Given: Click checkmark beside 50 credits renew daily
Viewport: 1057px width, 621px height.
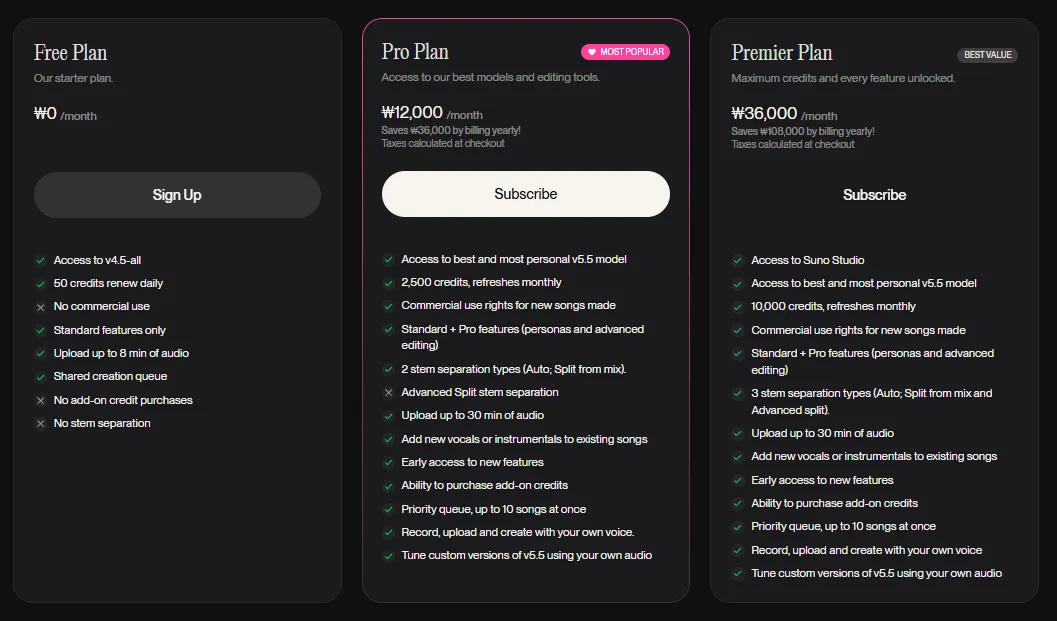Looking at the screenshot, I should pos(40,284).
